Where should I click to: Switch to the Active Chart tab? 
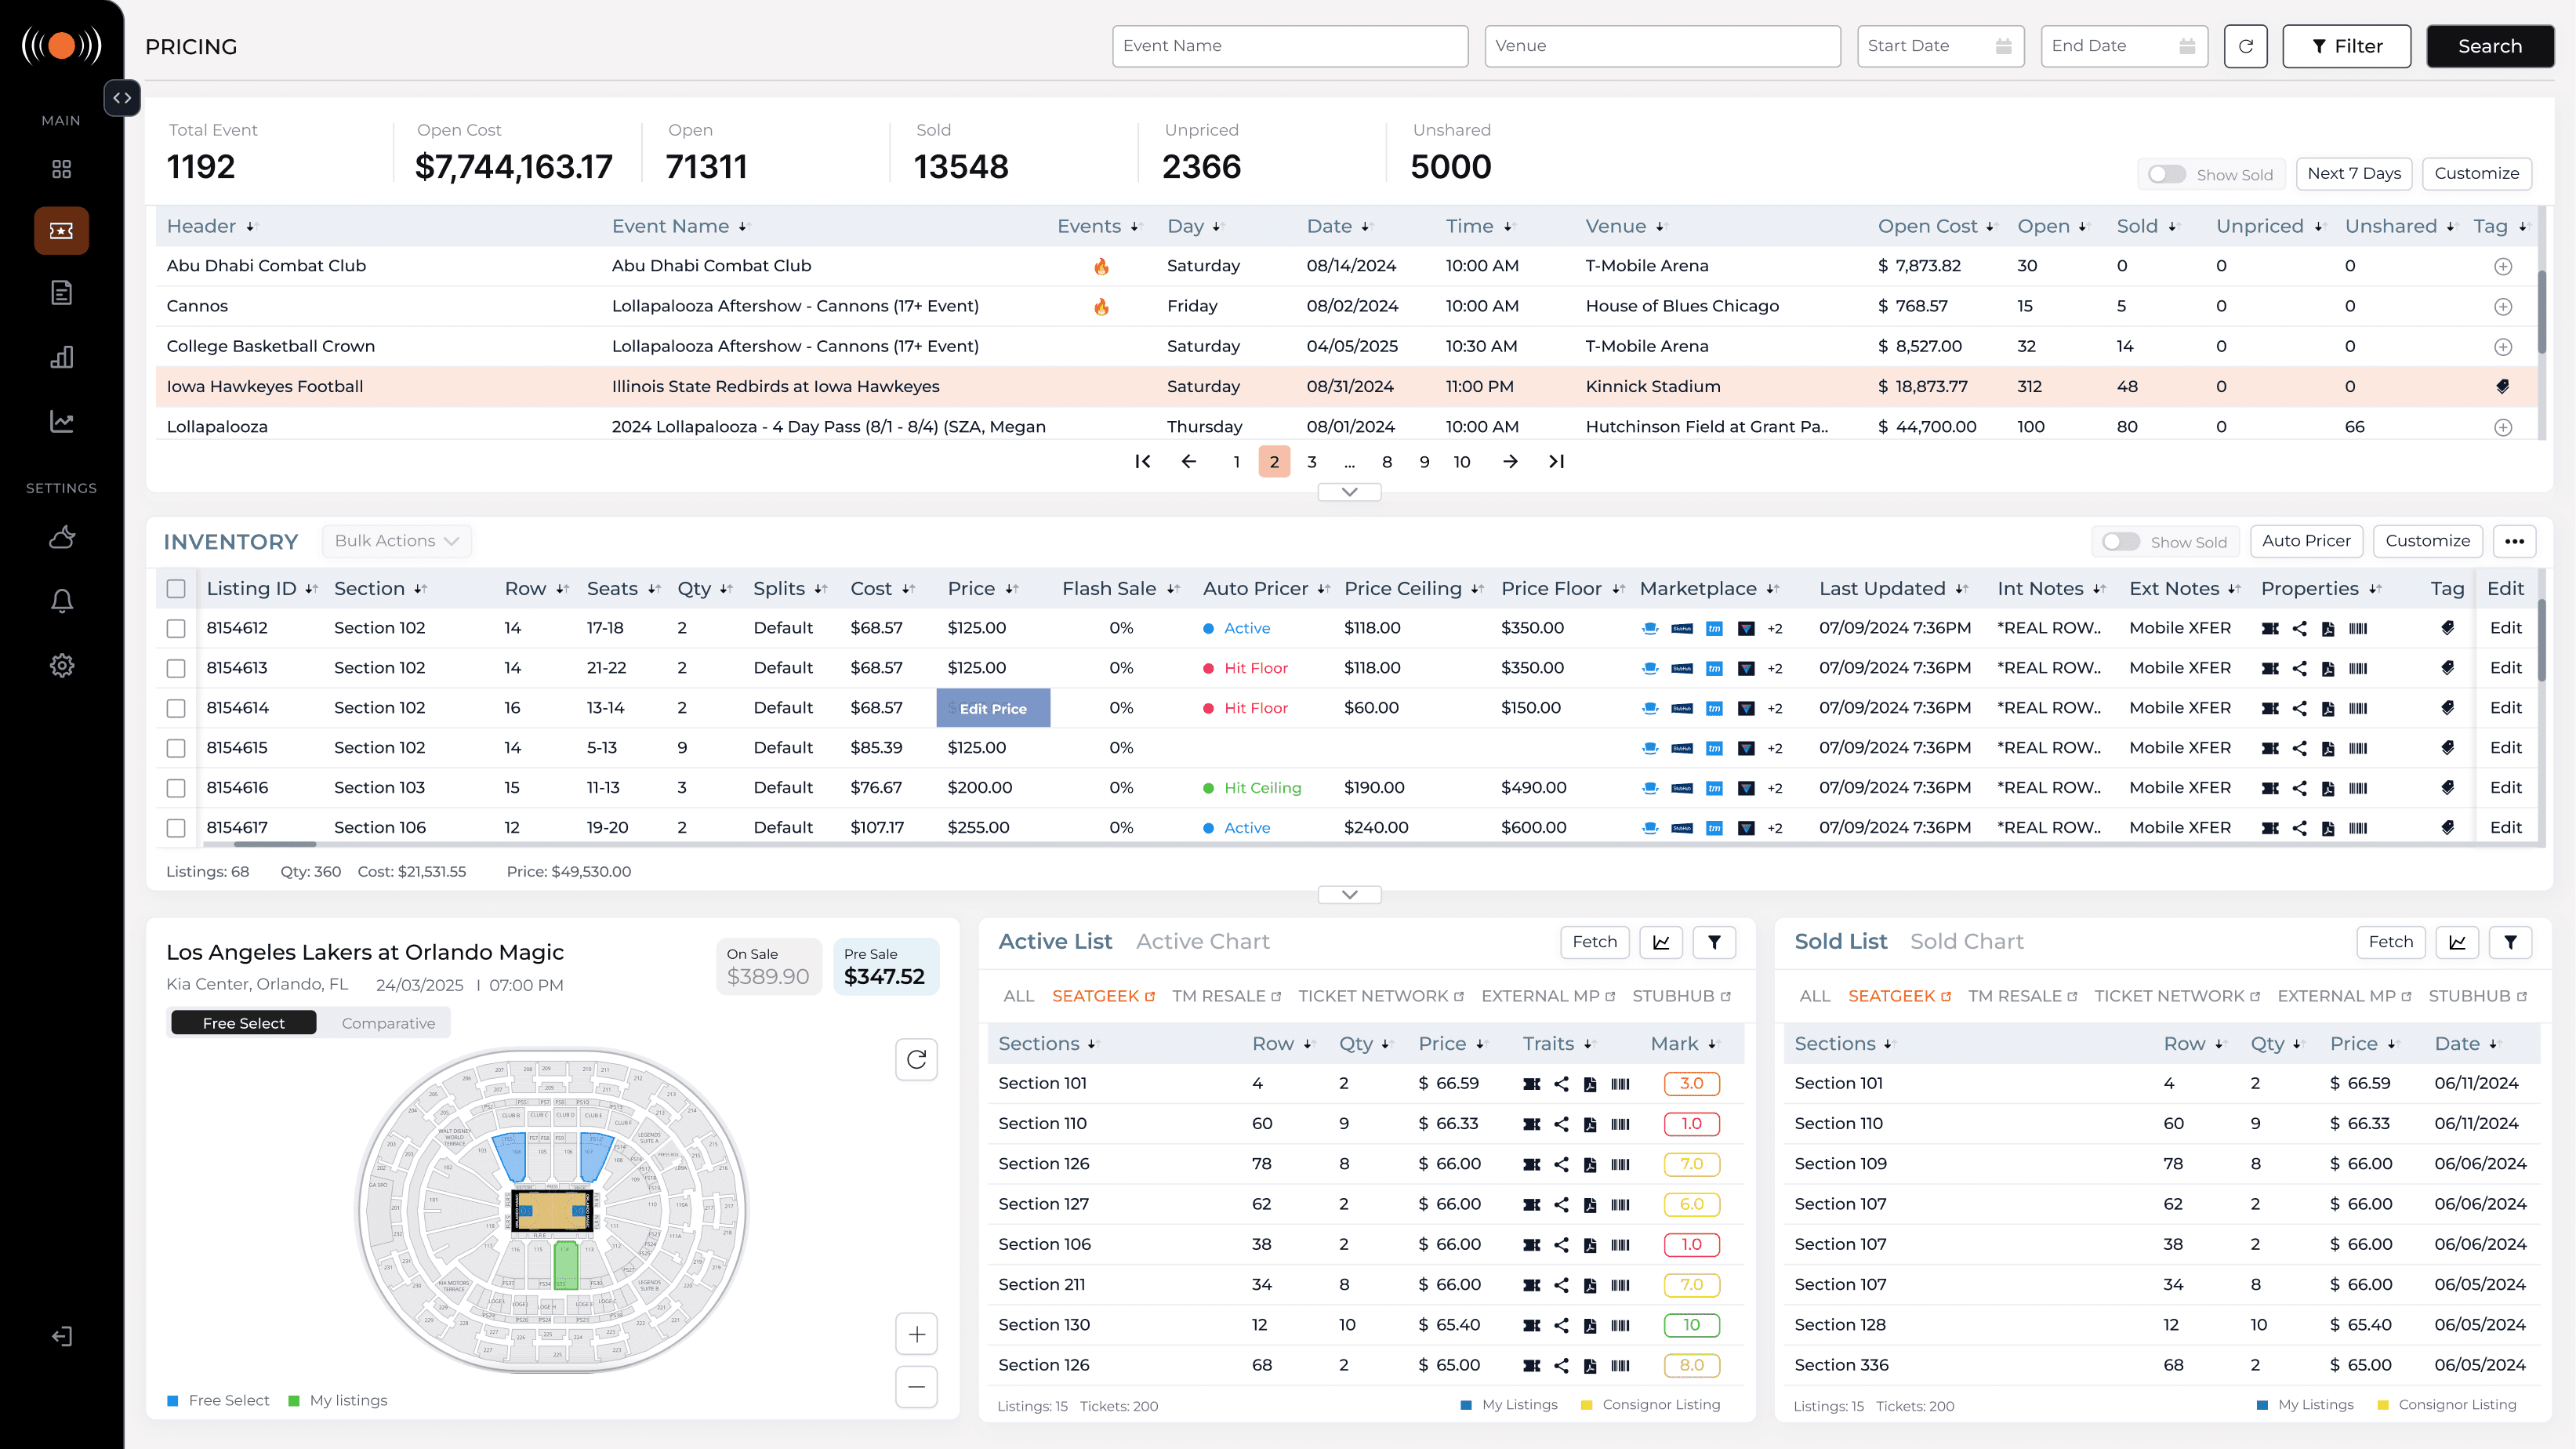(1202, 941)
